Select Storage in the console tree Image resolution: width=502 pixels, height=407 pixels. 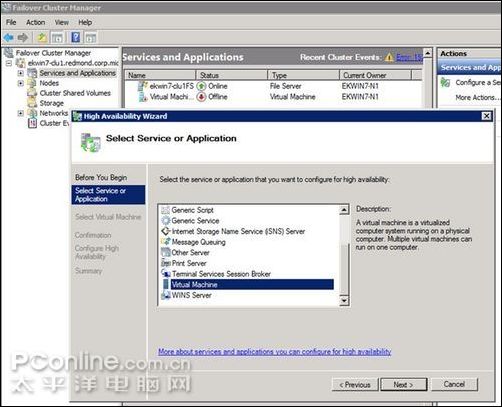pyautogui.click(x=51, y=103)
